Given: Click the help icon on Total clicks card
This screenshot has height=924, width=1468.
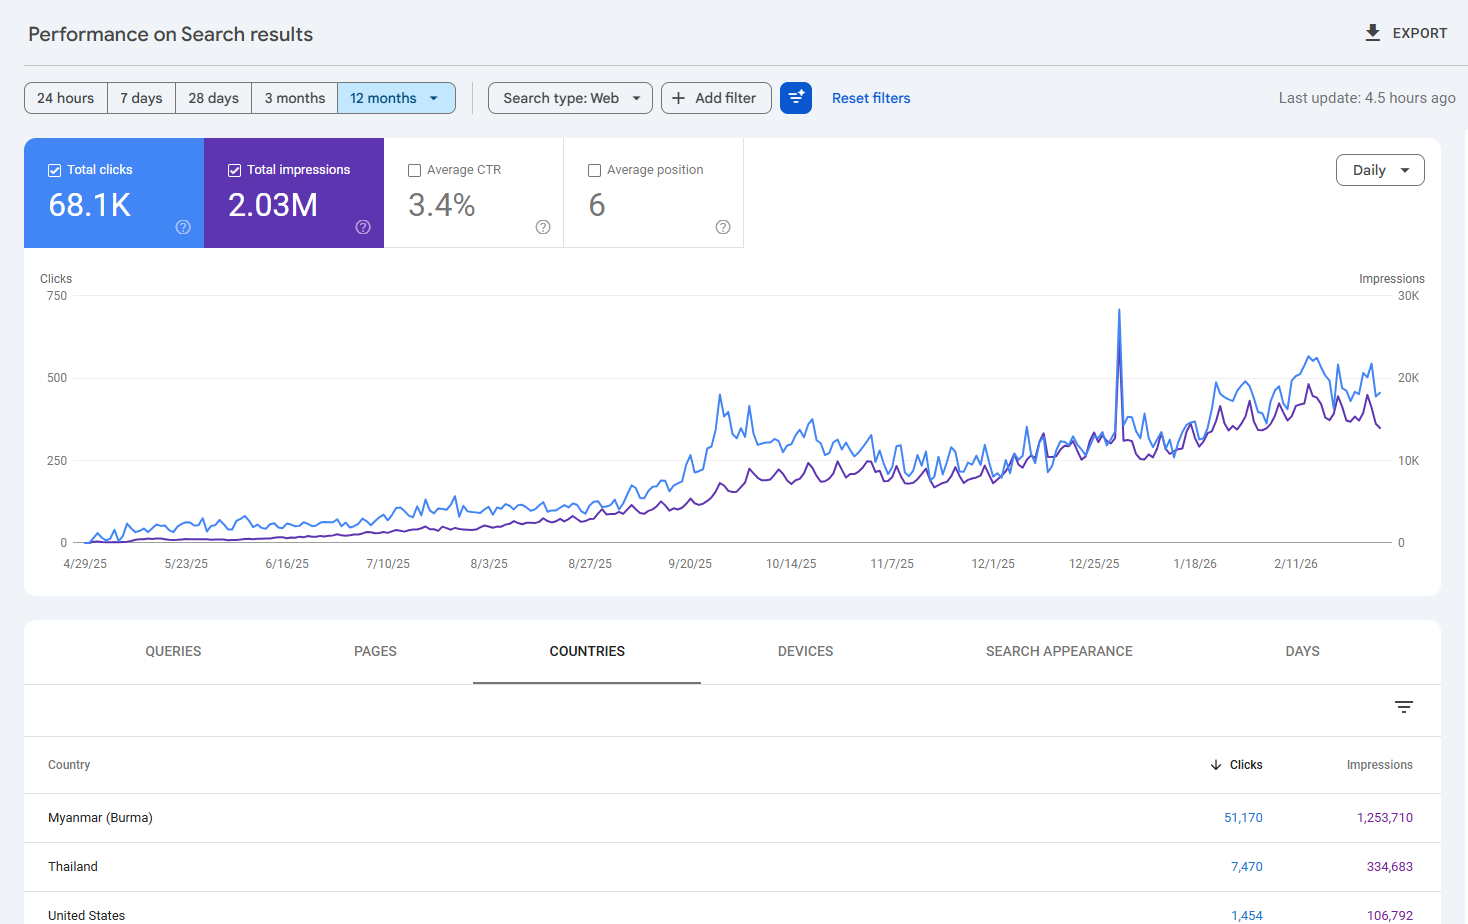Looking at the screenshot, I should tap(183, 227).
